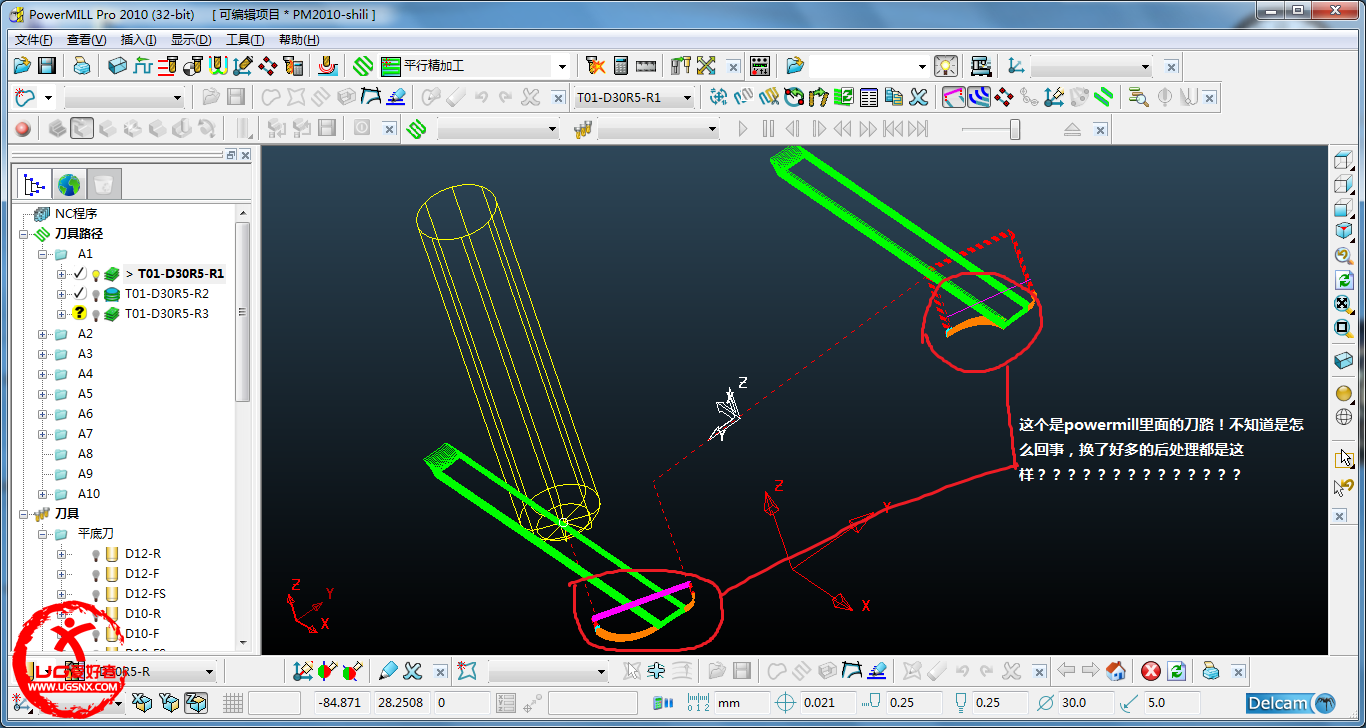The width and height of the screenshot is (1366, 728).
Task: Click the tool diameter field 30.0
Action: pyautogui.click(x=1087, y=702)
